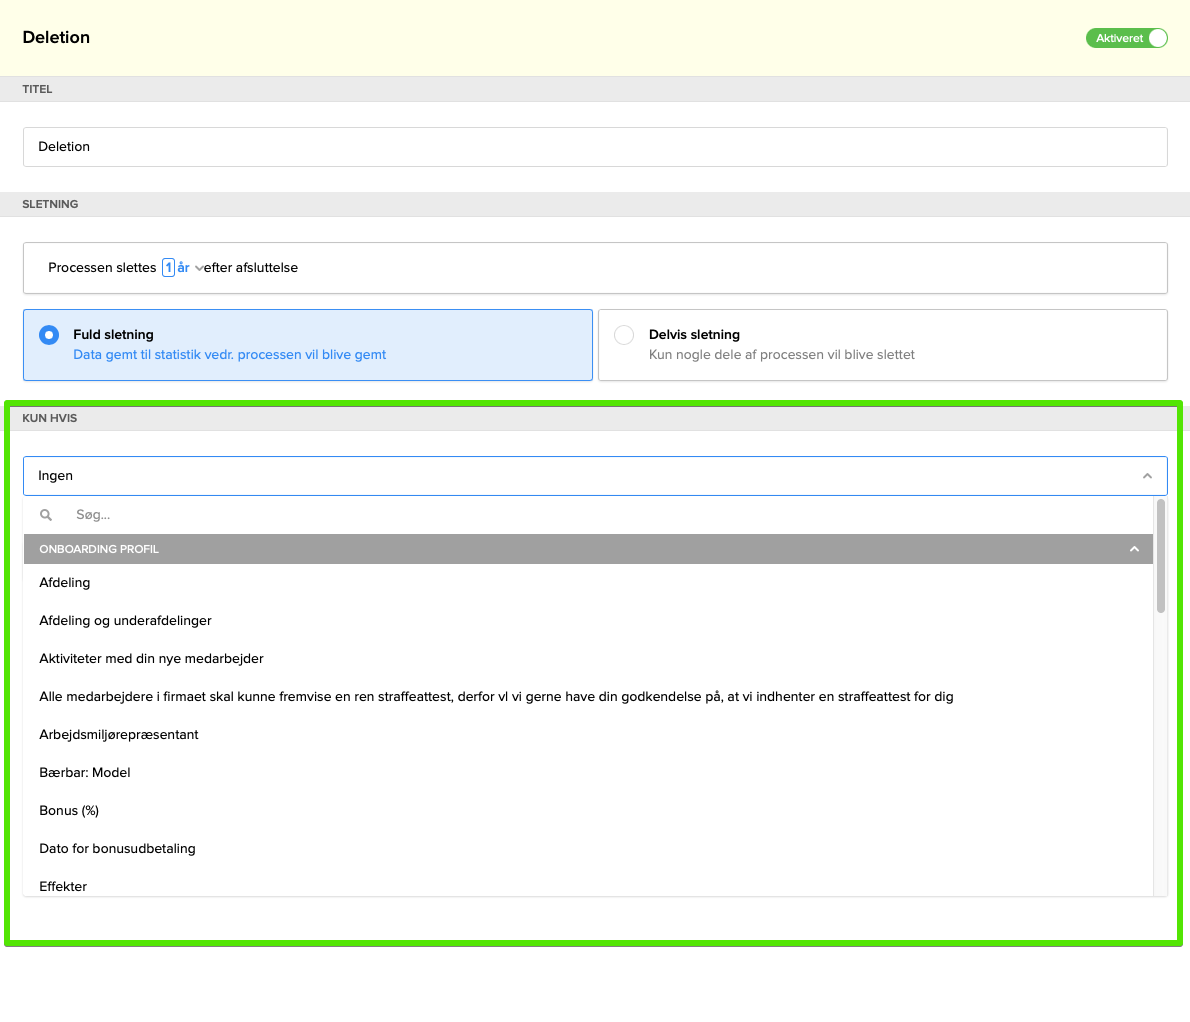Select the Delvis sletning radio option
1190x1022 pixels.
coord(624,335)
